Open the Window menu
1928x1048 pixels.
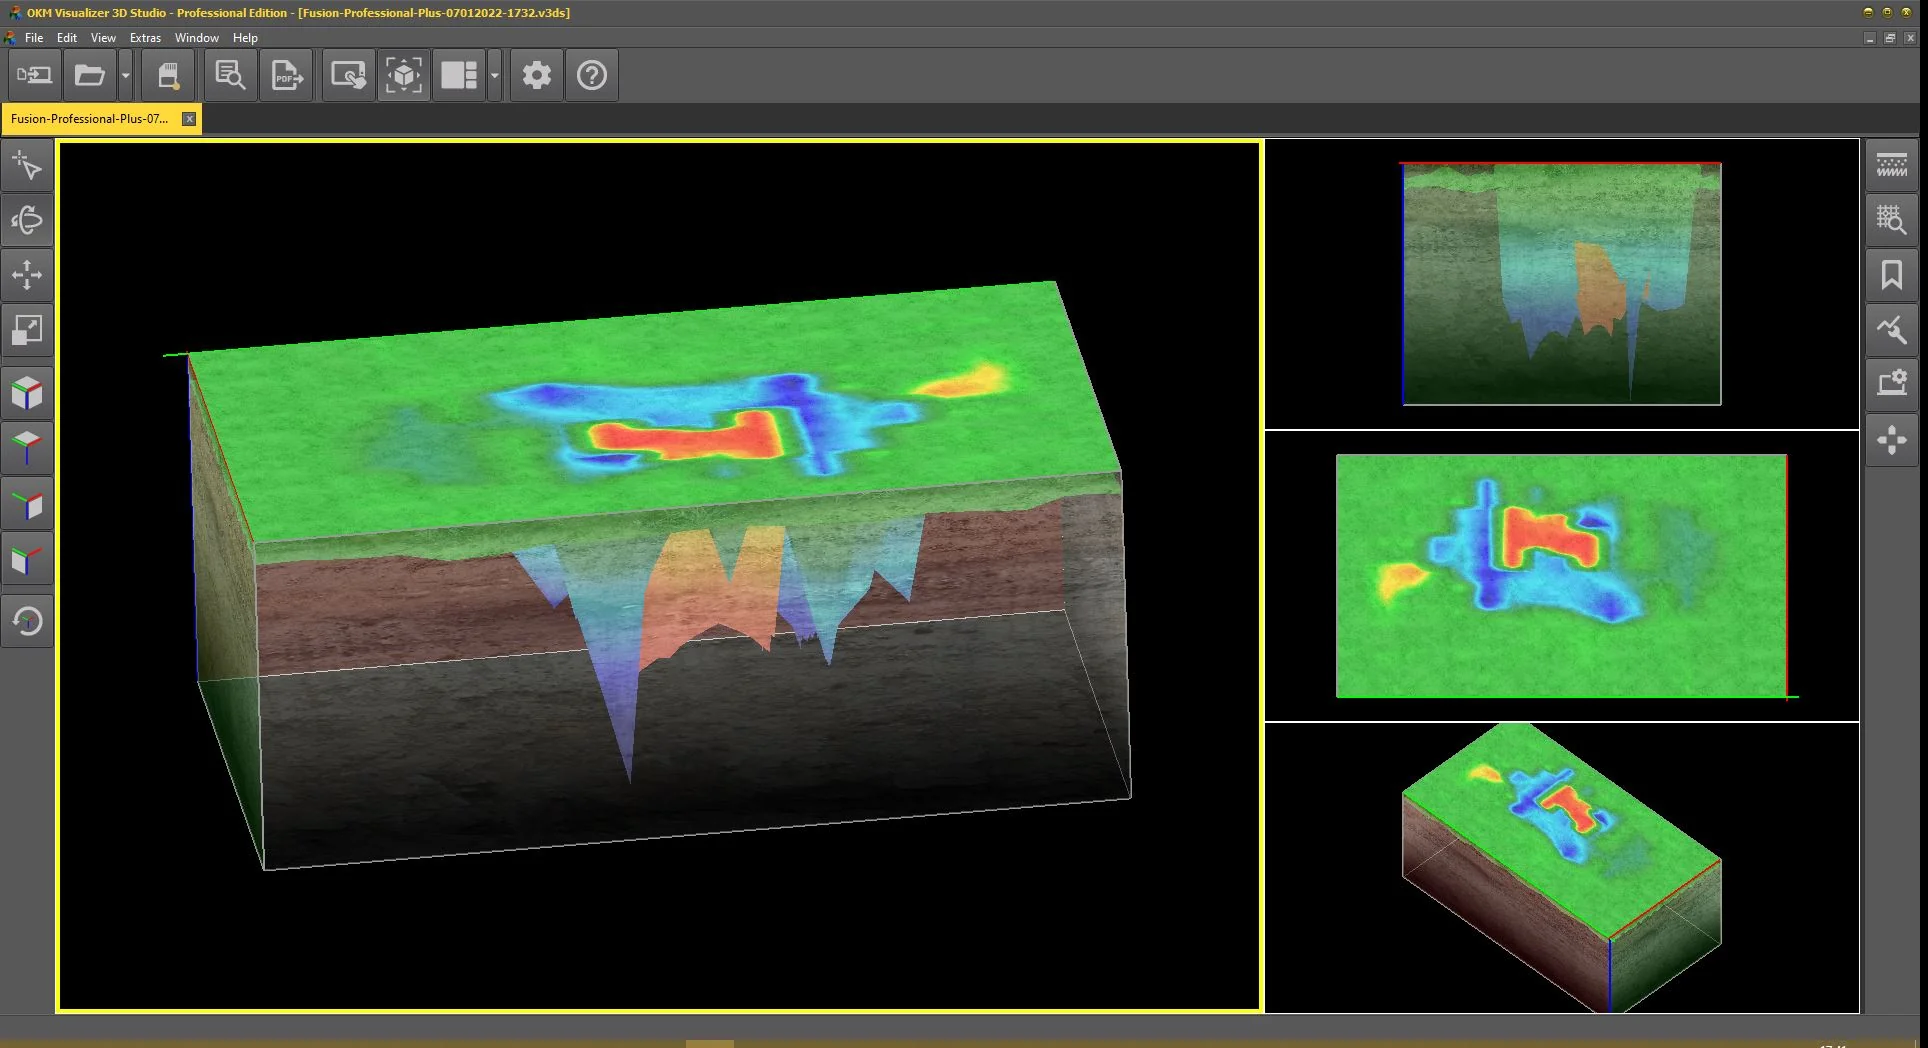point(197,37)
